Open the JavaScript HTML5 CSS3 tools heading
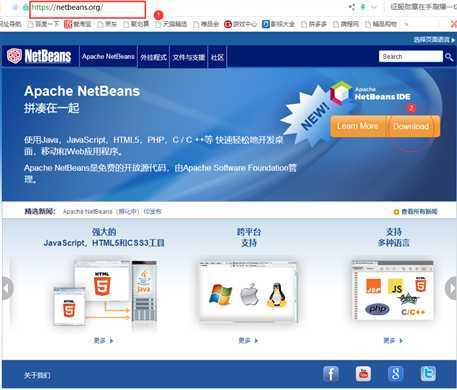Screen dimensions: 457x390 [104, 237]
